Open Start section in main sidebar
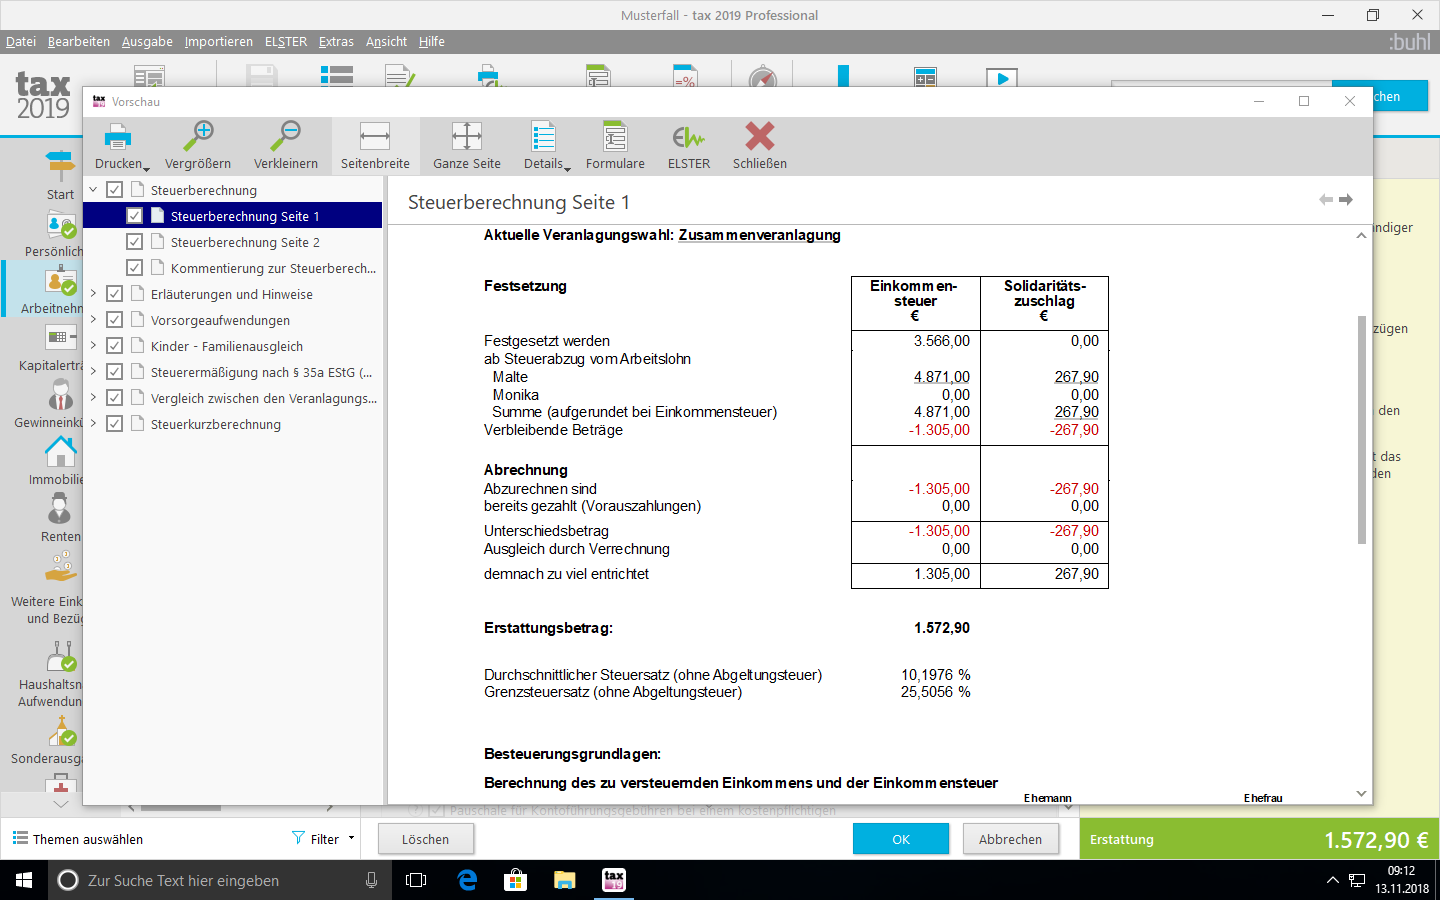 60,176
